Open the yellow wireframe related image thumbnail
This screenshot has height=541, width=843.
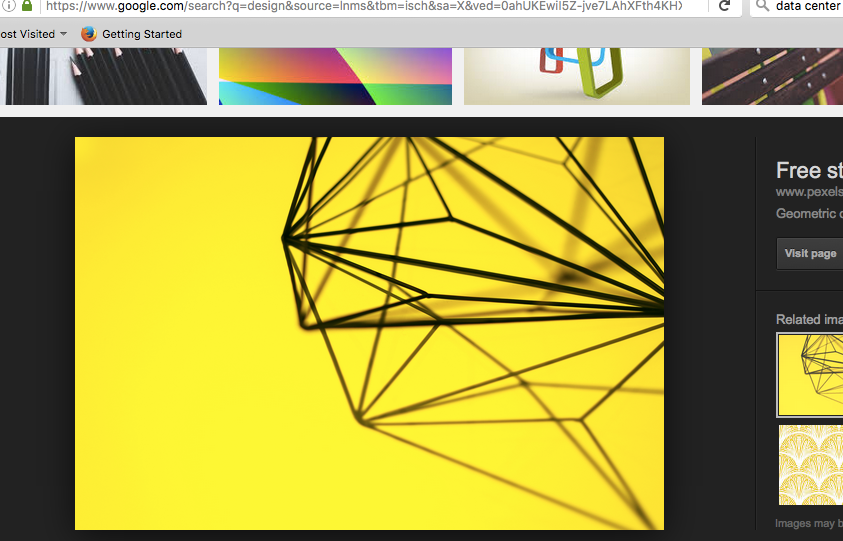coord(810,375)
